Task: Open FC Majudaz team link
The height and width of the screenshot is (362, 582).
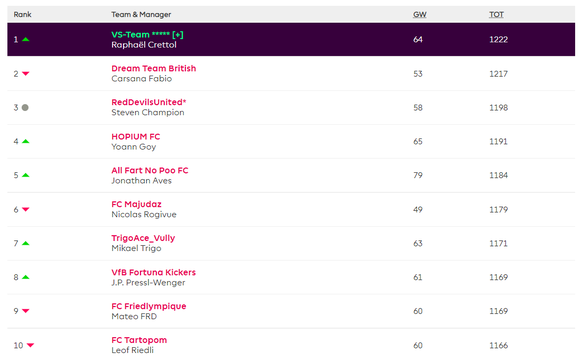Action: pos(137,204)
